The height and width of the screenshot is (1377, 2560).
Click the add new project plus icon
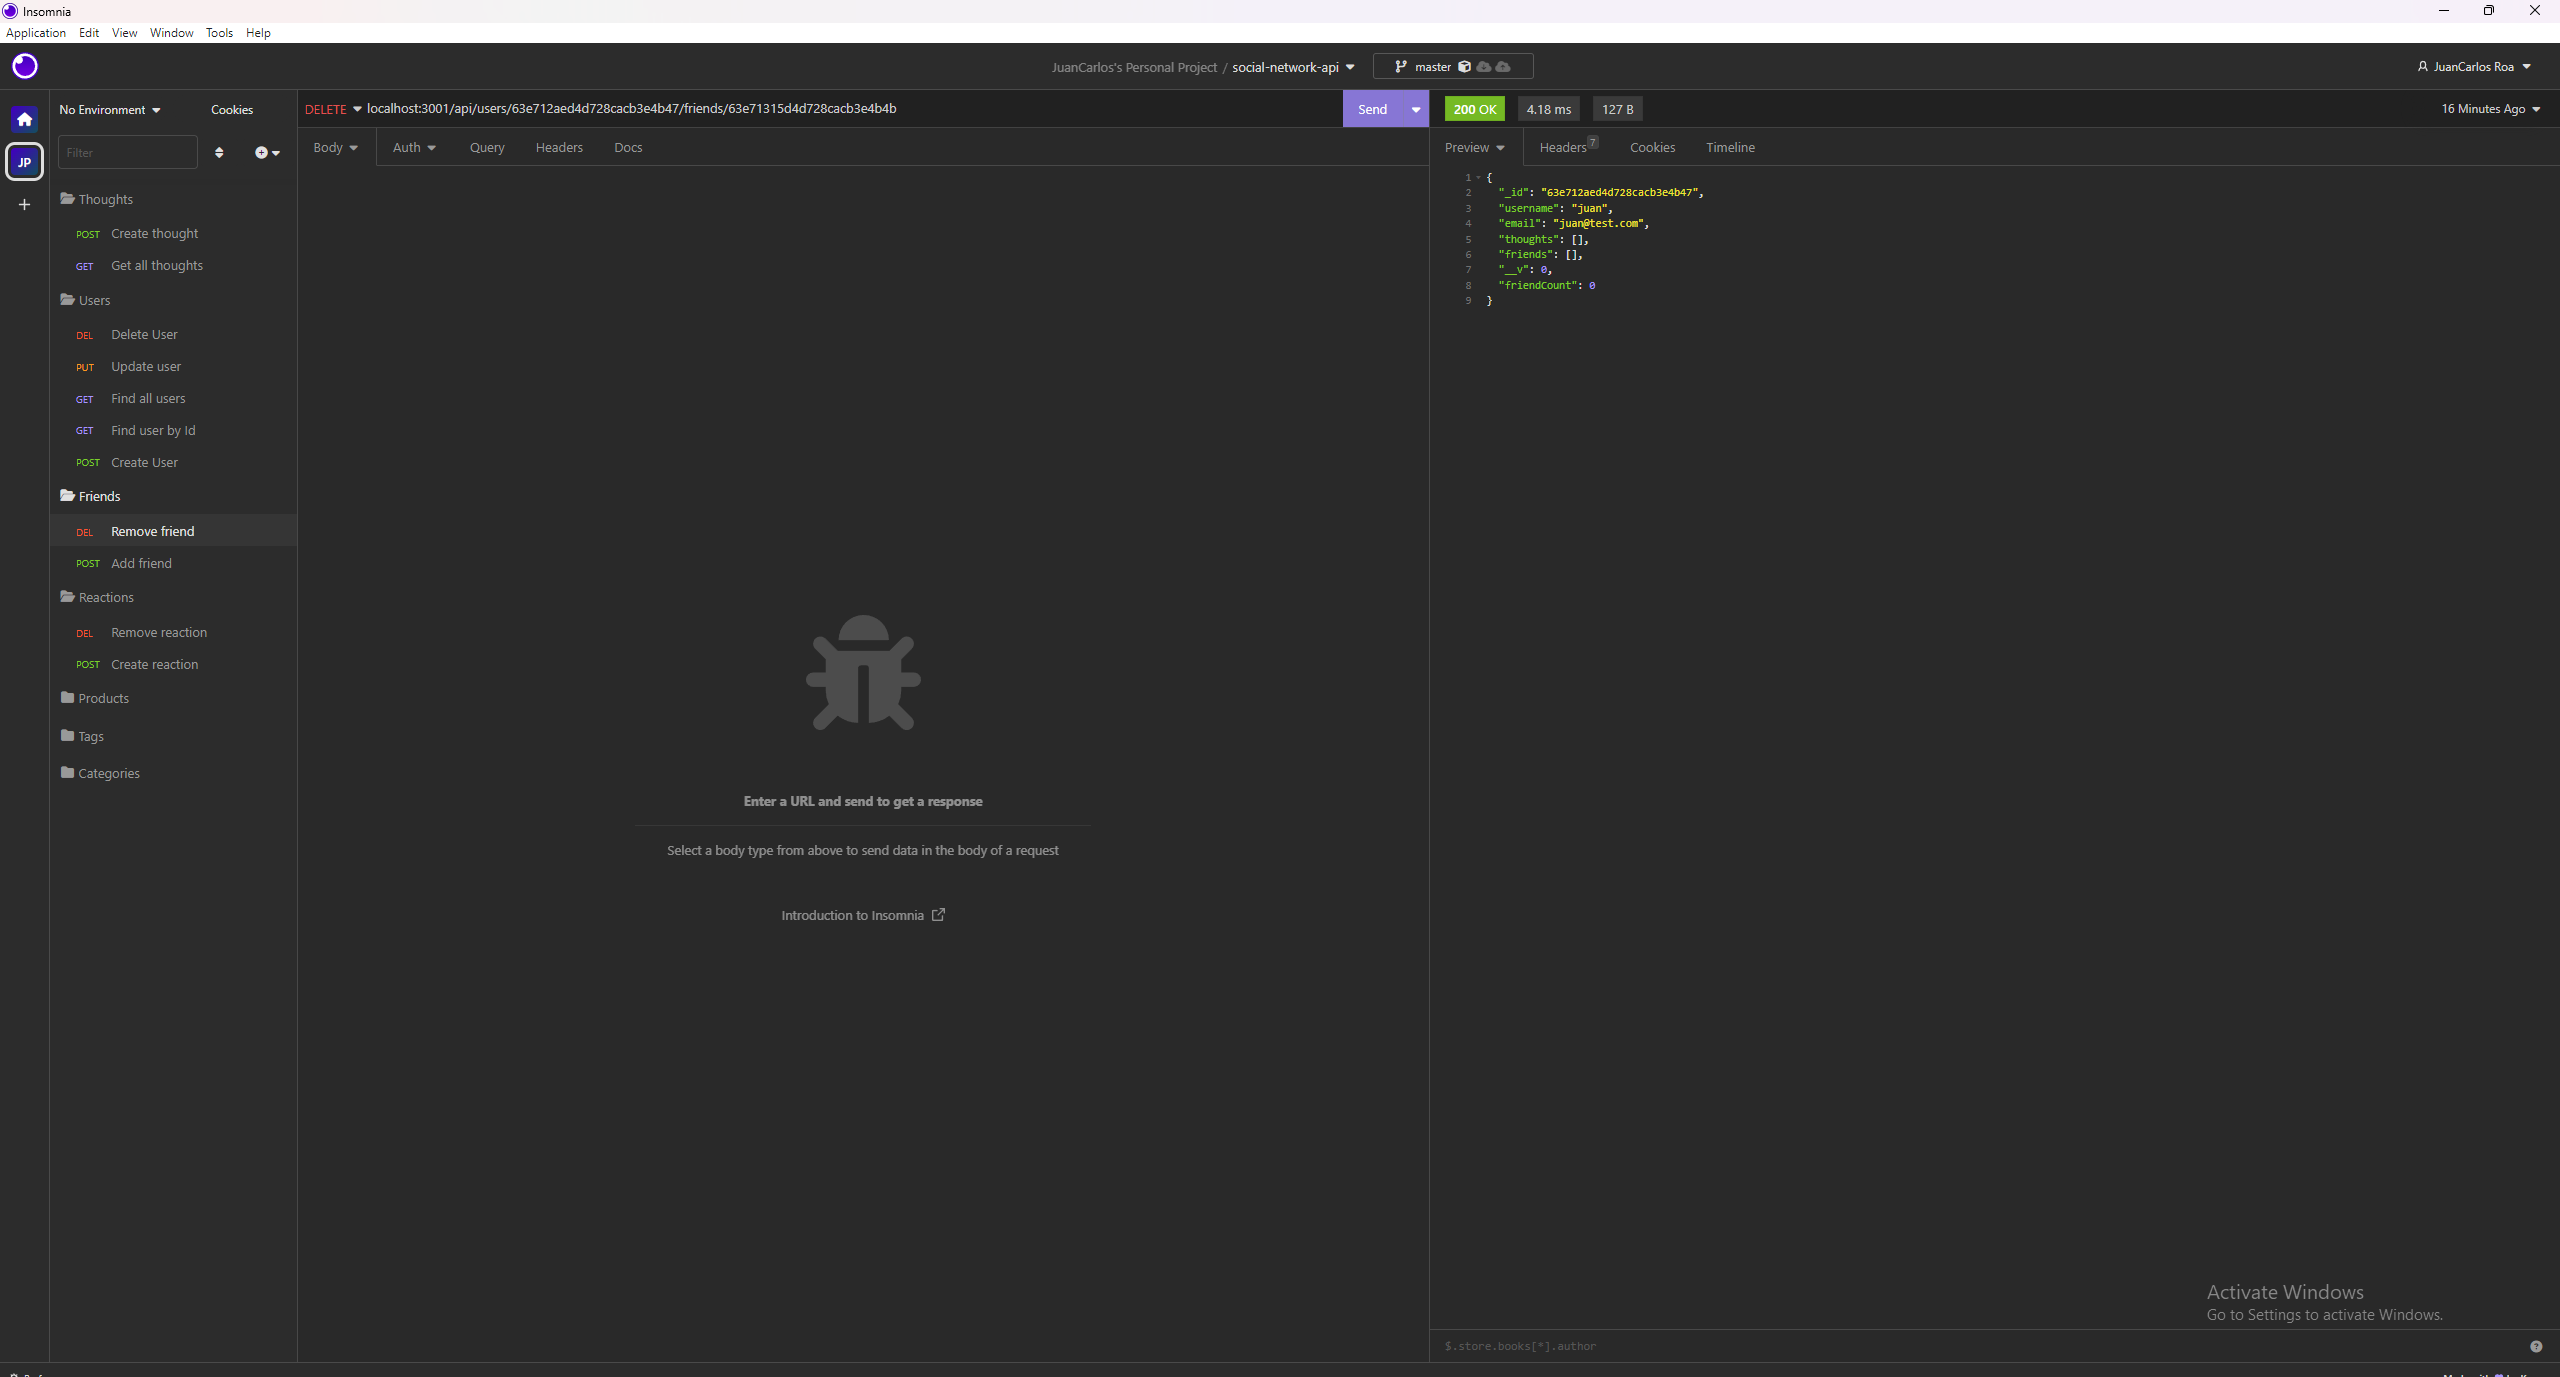(x=24, y=205)
